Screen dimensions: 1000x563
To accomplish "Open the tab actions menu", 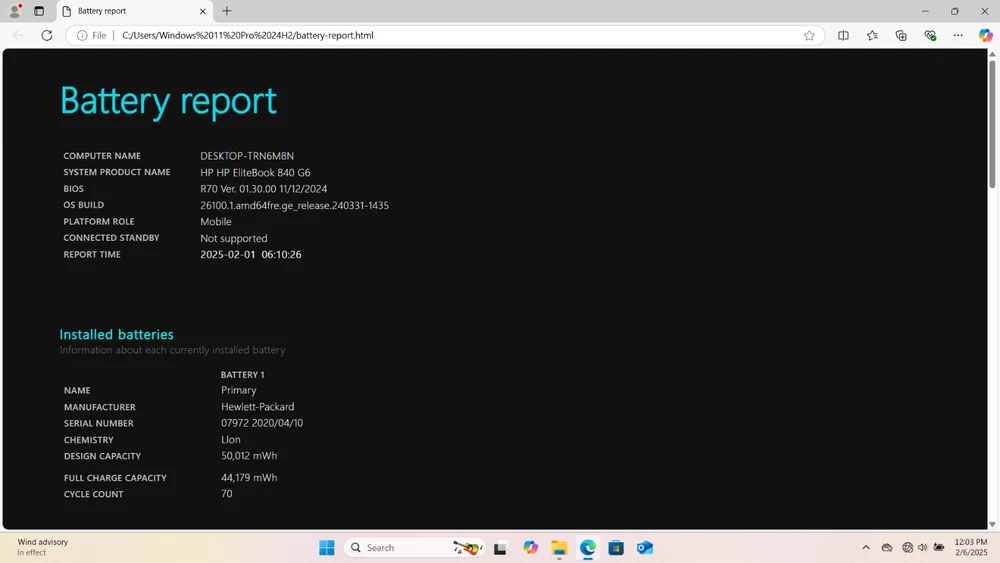I will coord(39,11).
